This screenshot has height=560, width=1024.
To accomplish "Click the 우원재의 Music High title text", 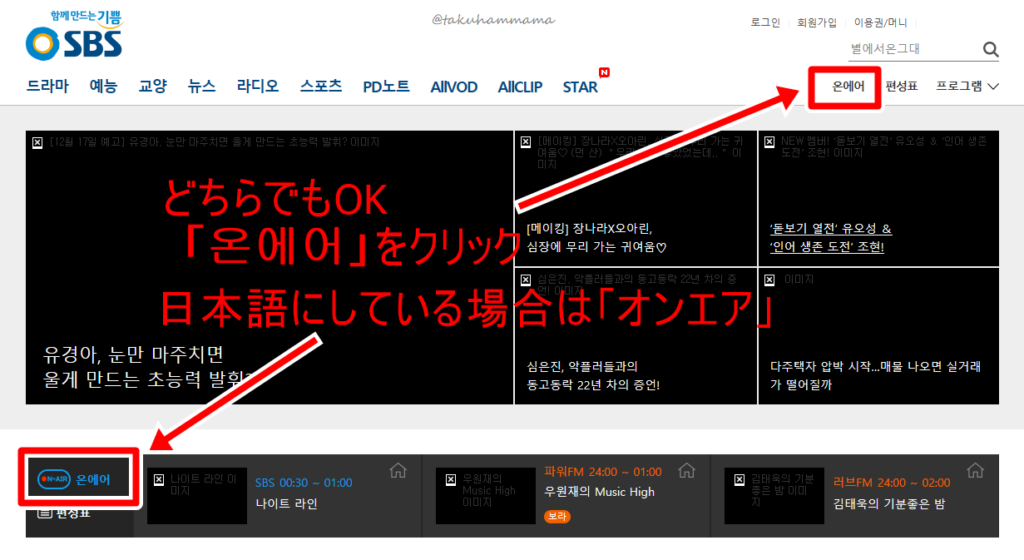I will [x=599, y=492].
